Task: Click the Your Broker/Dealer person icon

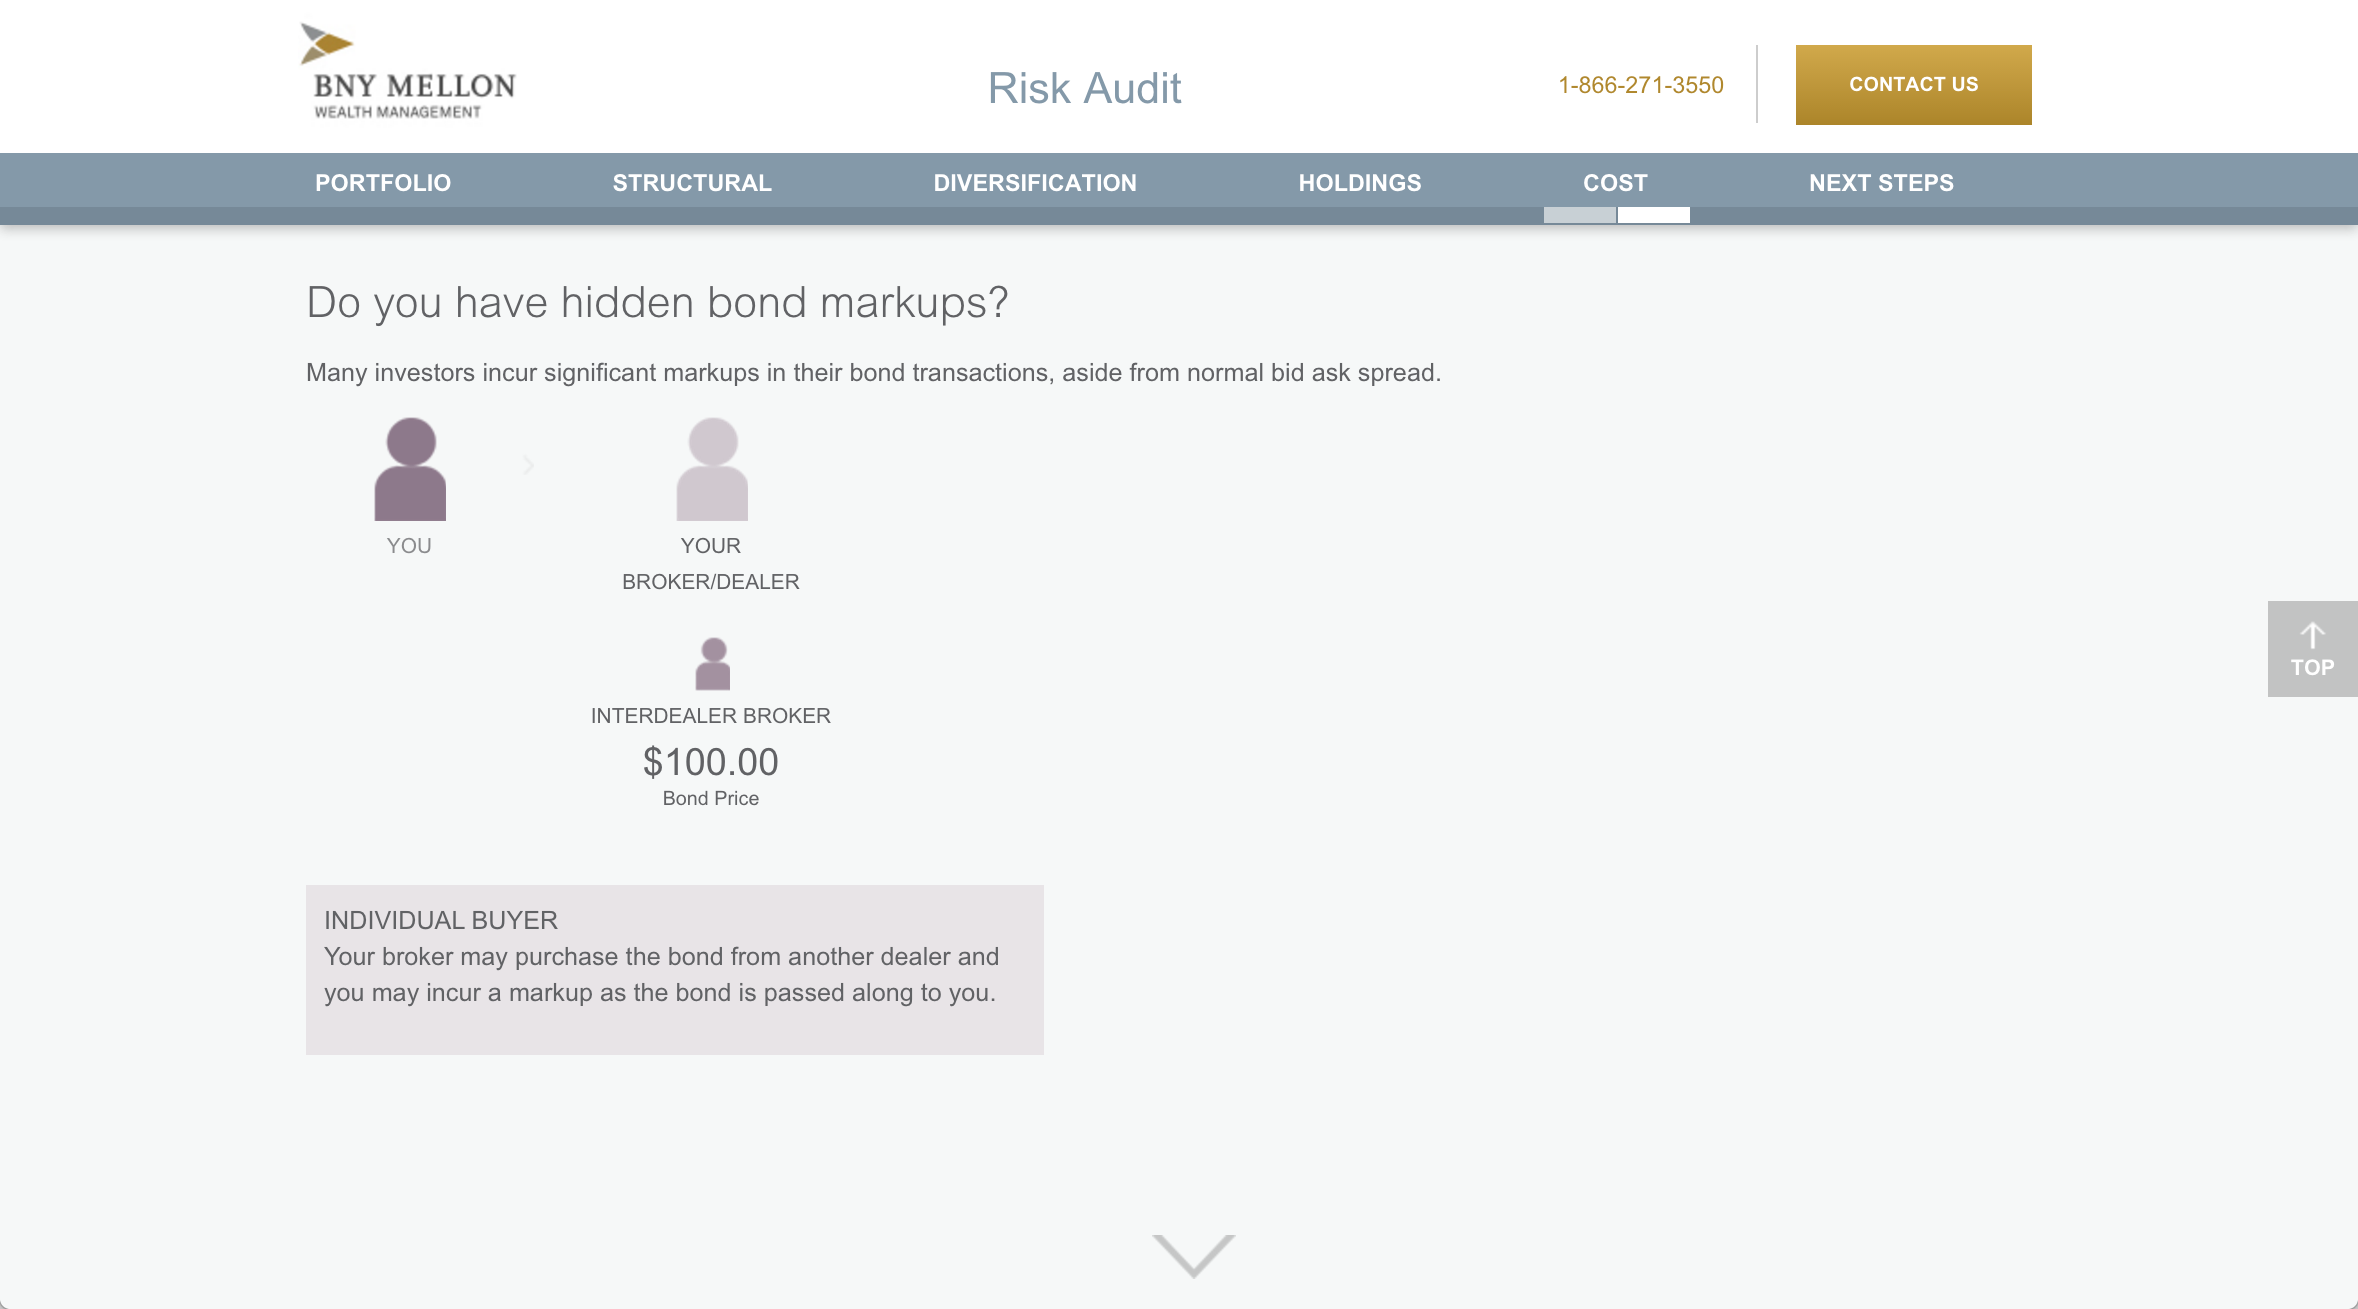Action: click(x=712, y=469)
